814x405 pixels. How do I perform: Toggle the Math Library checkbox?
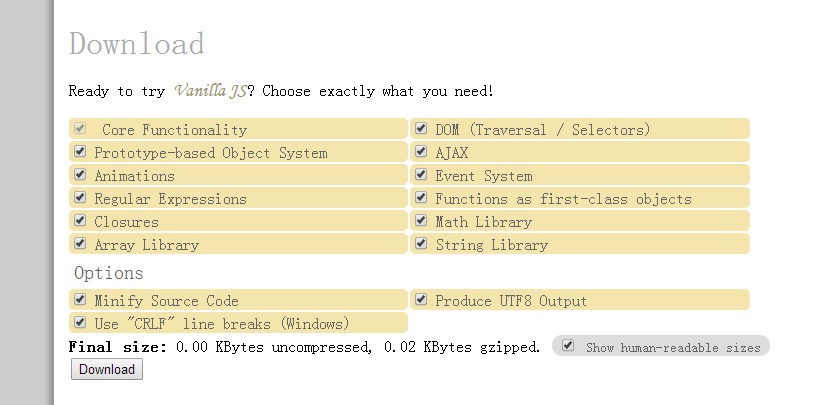click(421, 220)
